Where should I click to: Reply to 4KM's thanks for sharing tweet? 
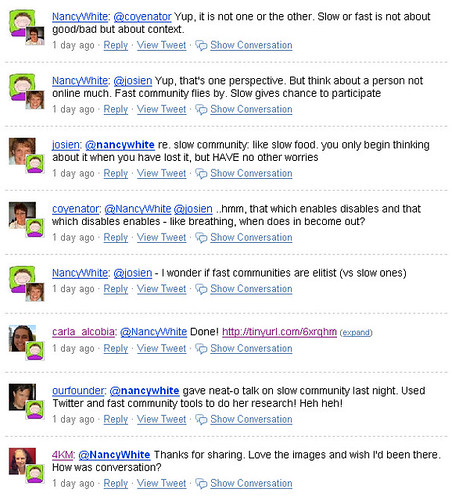(x=116, y=484)
